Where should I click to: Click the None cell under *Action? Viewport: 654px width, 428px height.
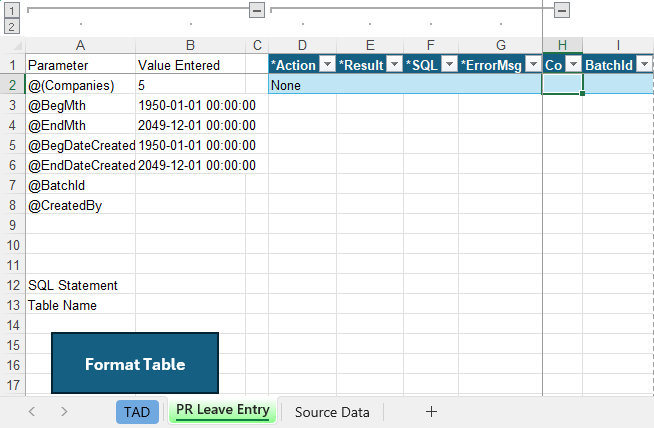point(302,85)
